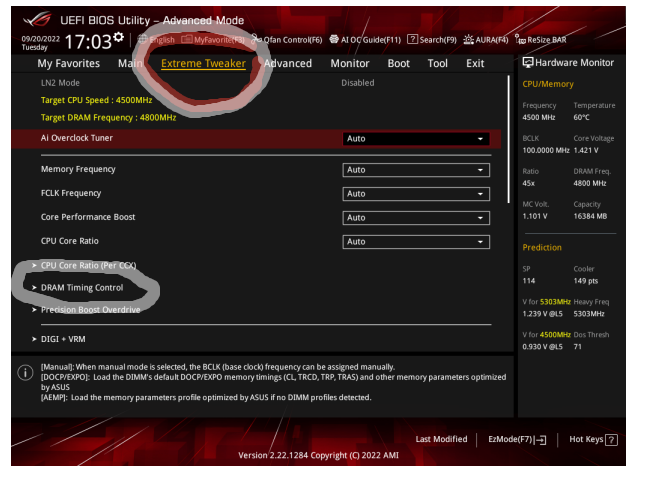
Task: Expand DIGI + VRM submenu
Action: [x=59, y=339]
